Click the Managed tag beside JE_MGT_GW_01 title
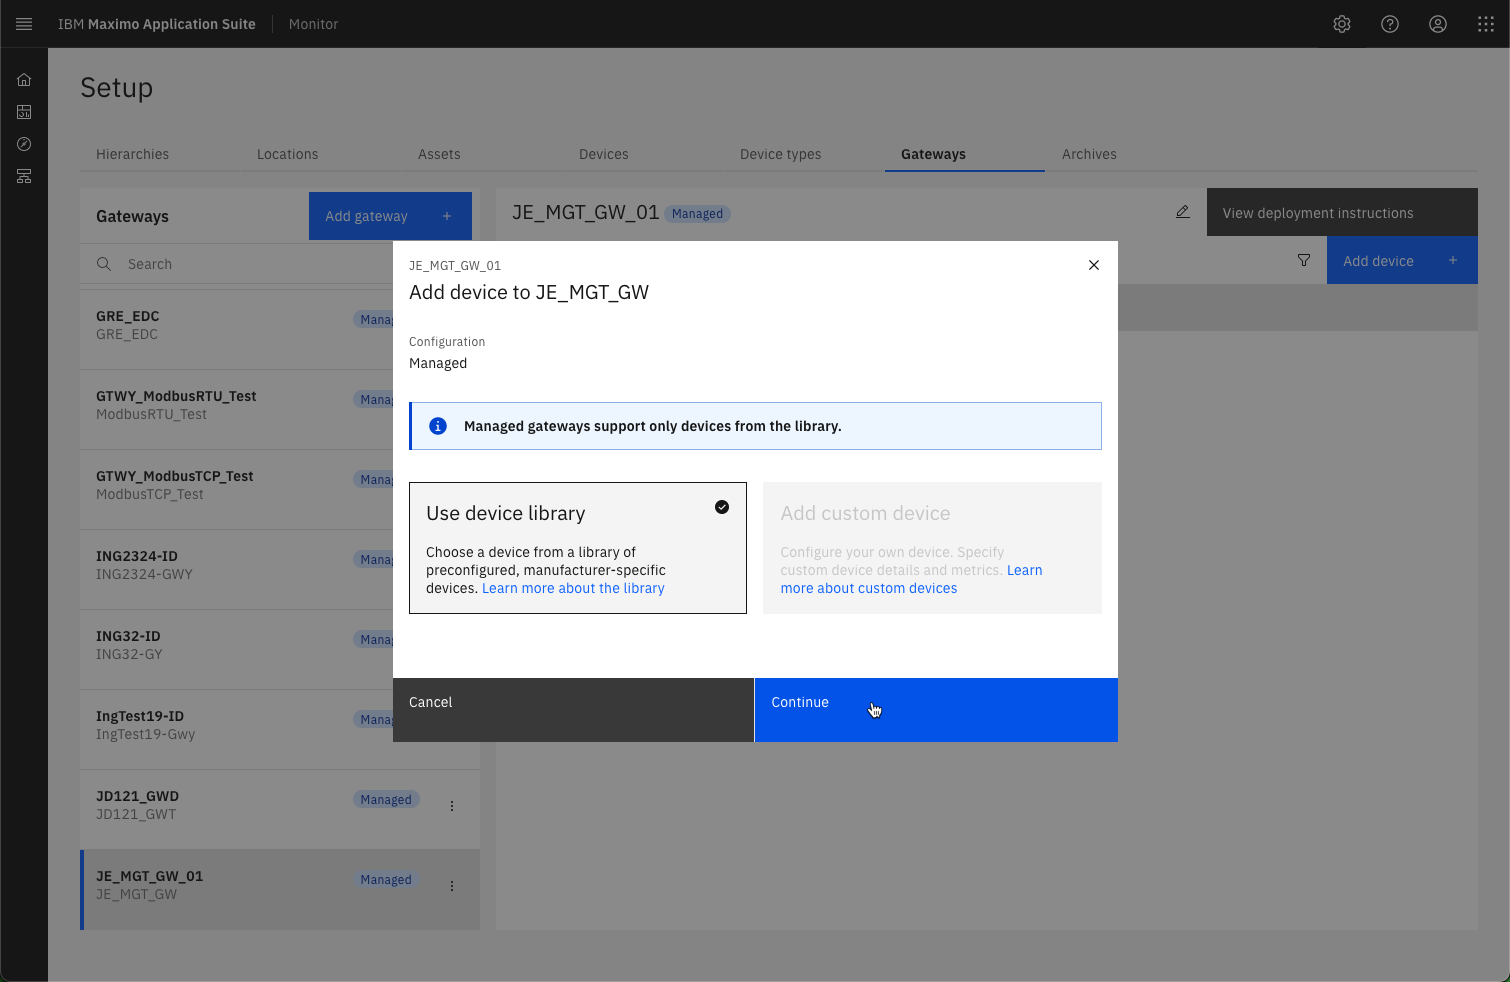 coord(697,213)
